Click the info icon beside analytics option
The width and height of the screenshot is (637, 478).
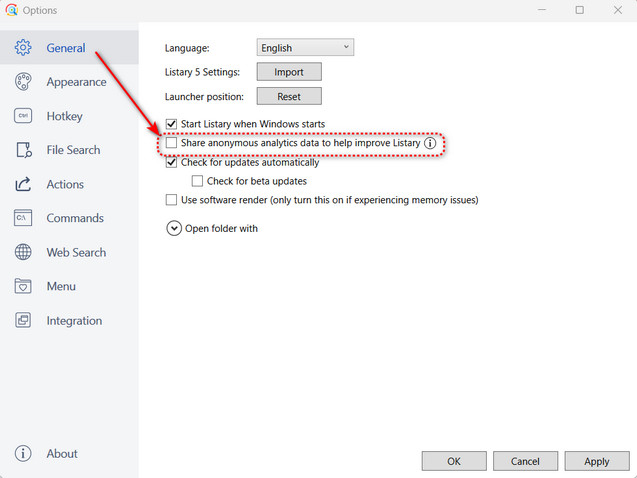pos(430,144)
